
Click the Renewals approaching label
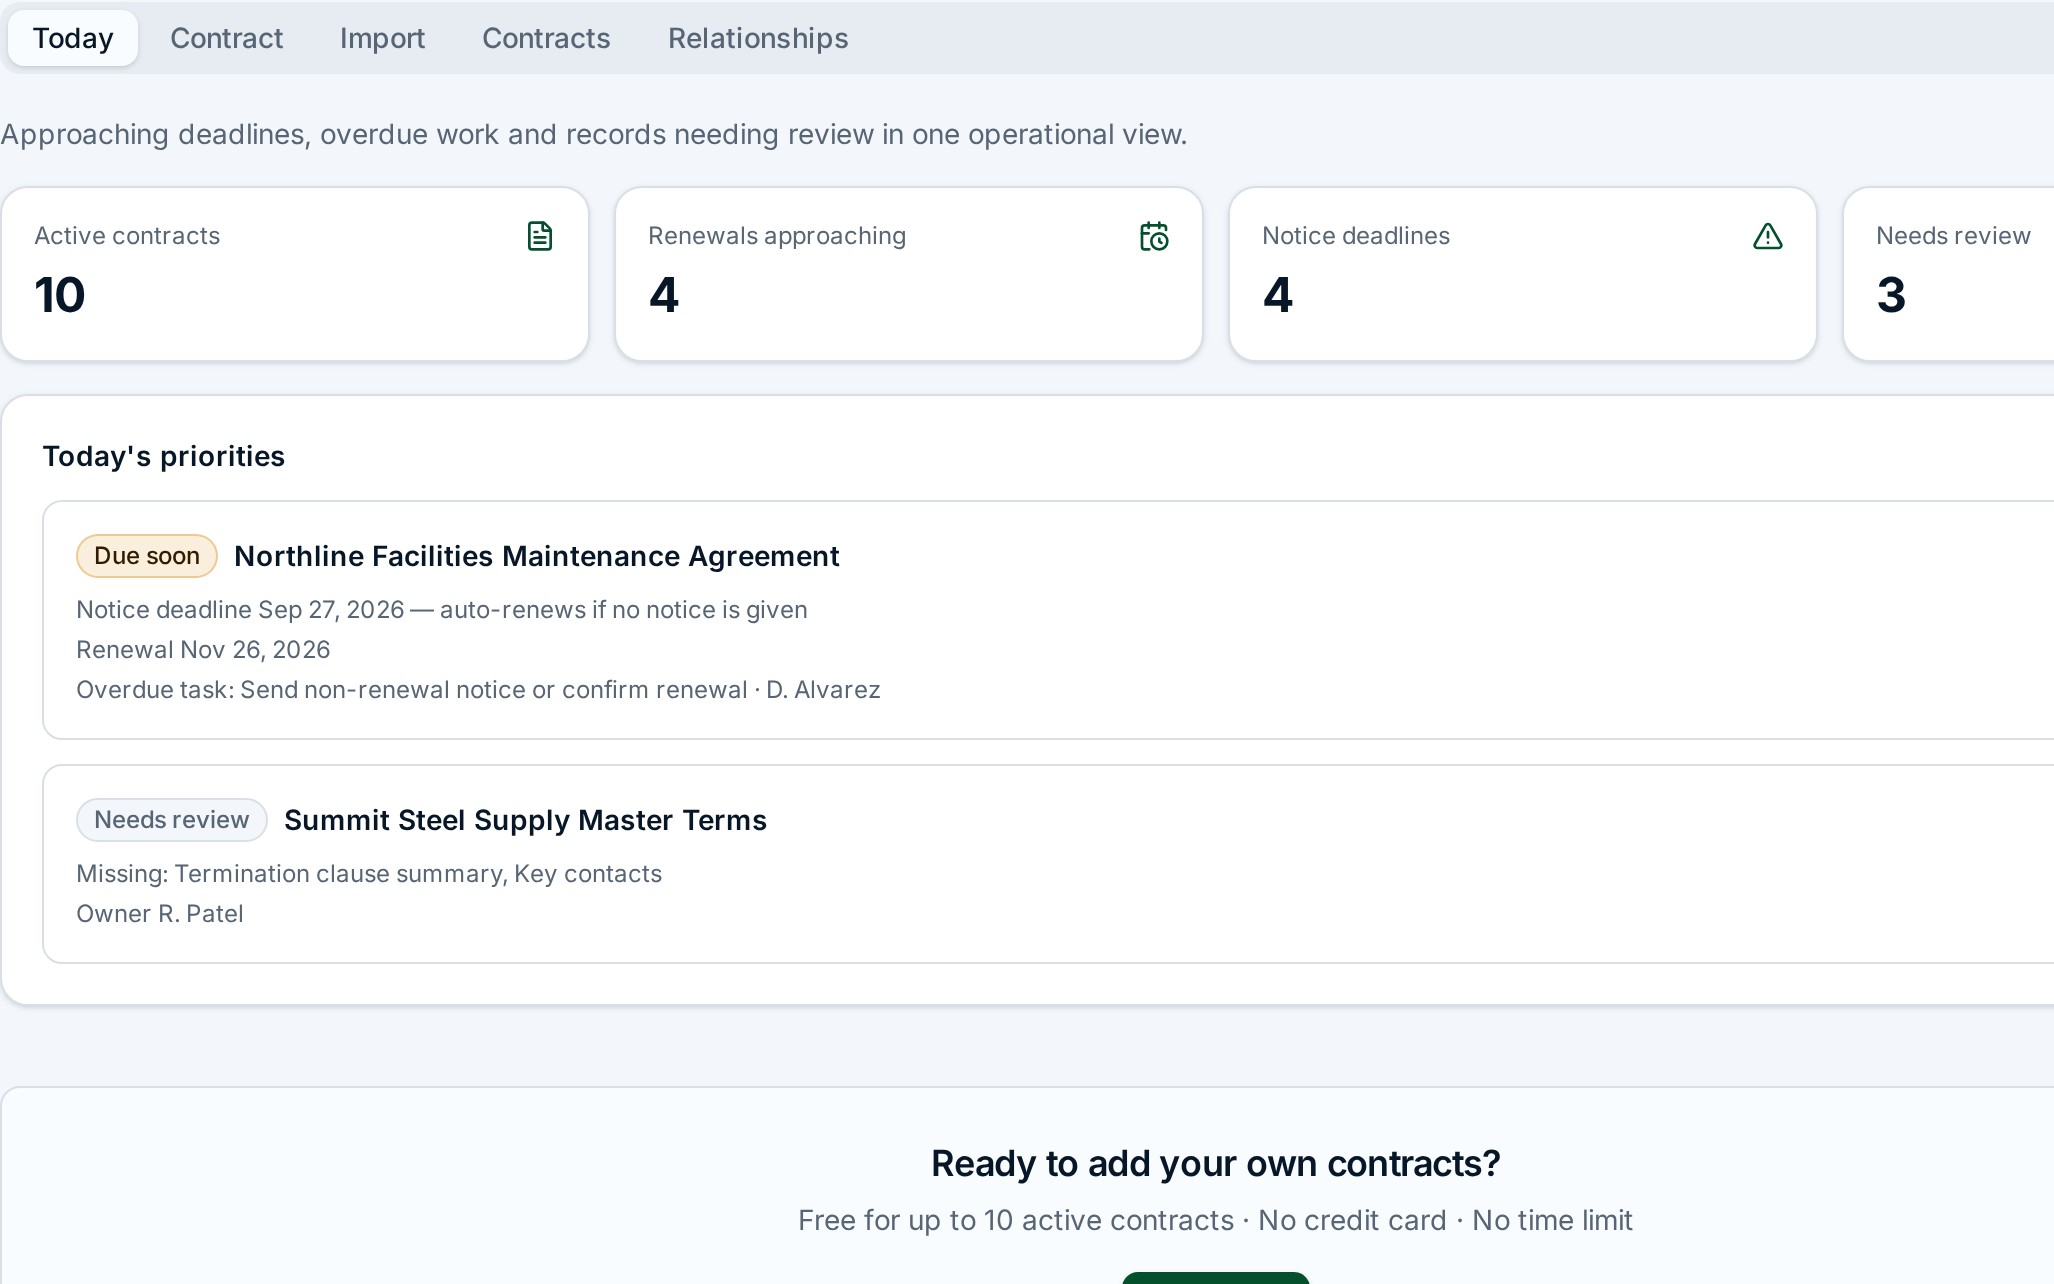pyautogui.click(x=777, y=236)
